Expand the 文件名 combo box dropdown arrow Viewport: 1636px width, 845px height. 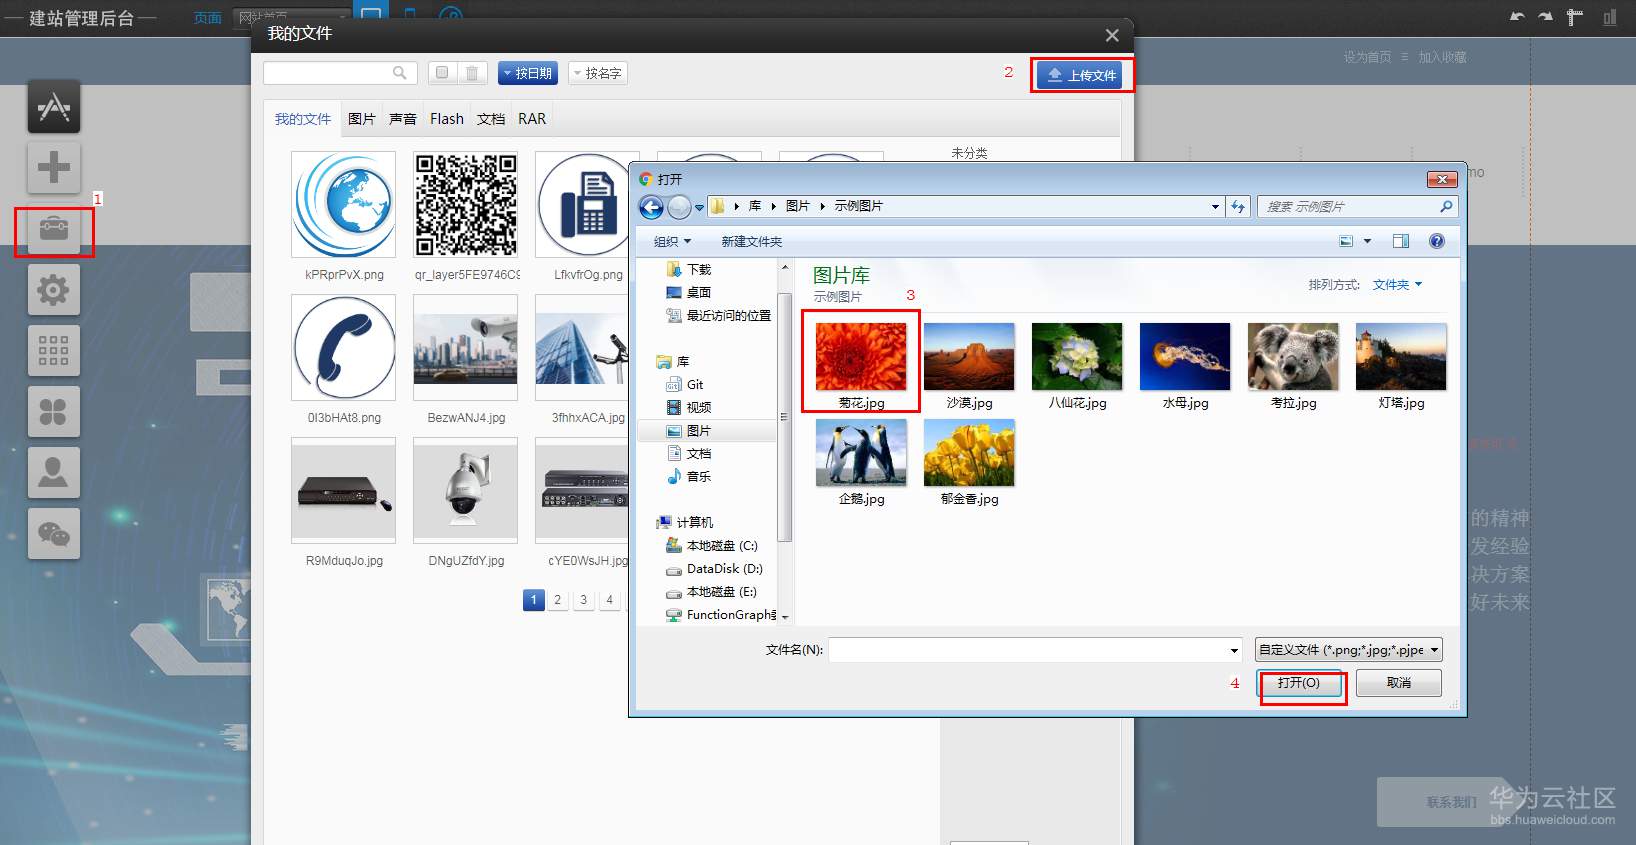(1234, 650)
